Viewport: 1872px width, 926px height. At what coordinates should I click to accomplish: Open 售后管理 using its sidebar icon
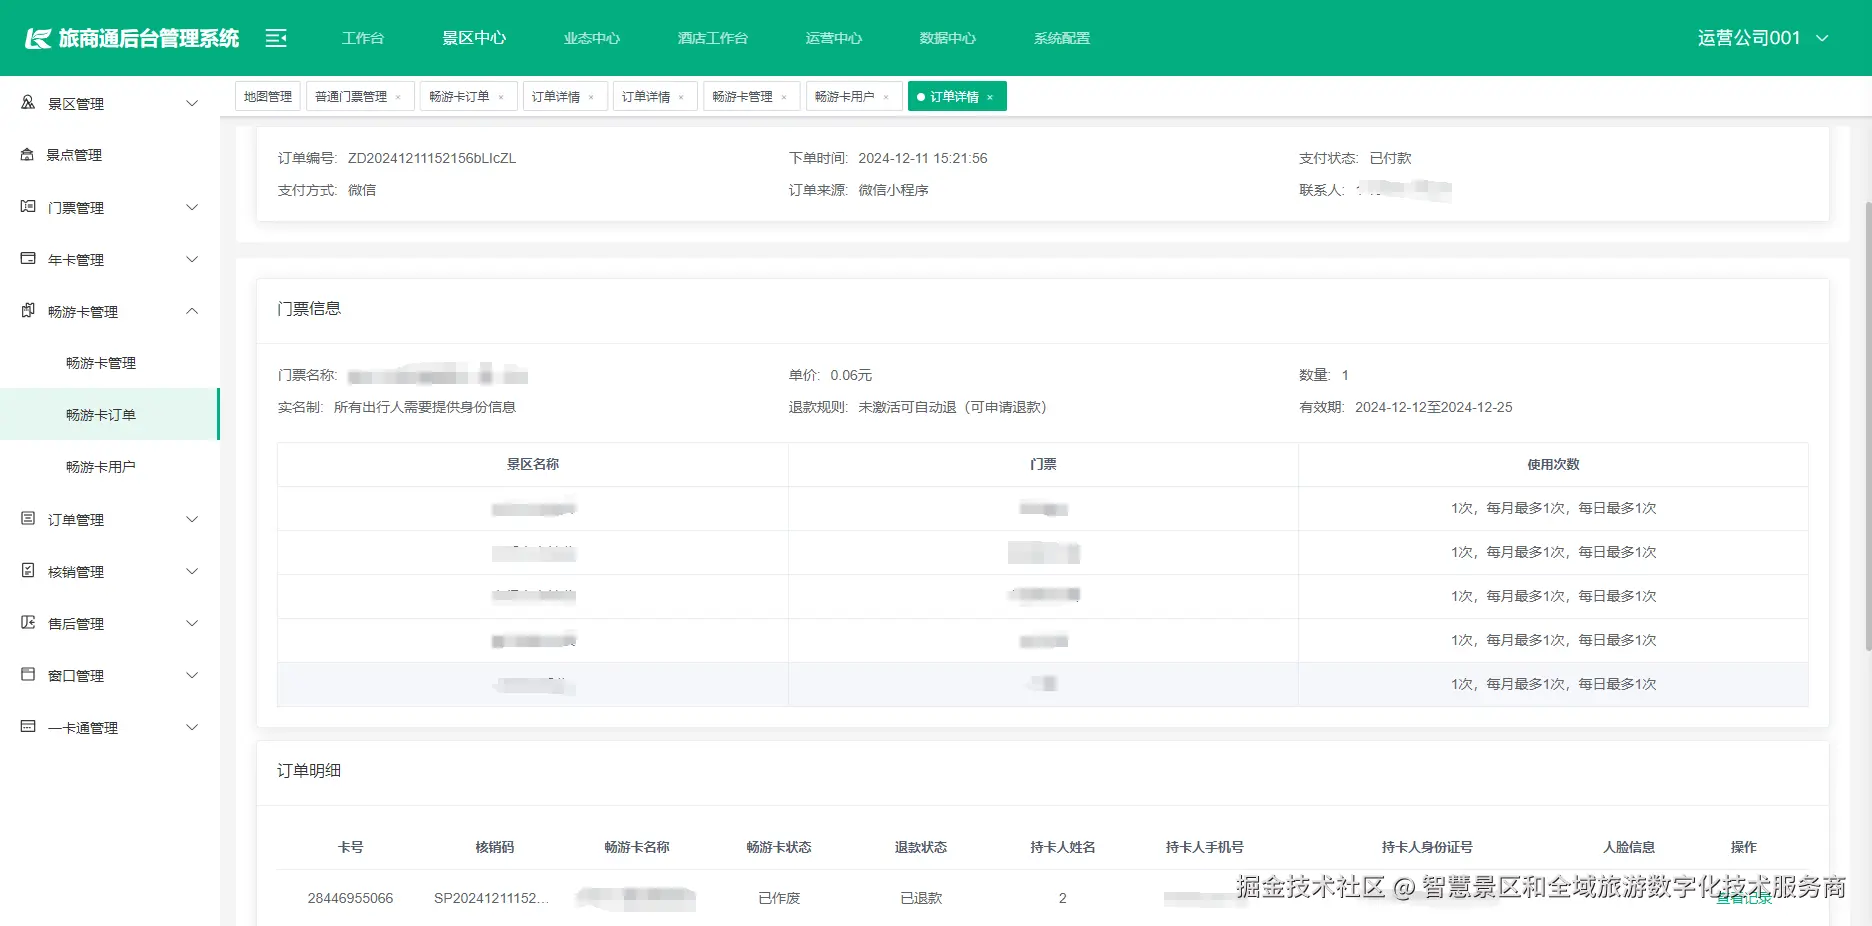(25, 623)
